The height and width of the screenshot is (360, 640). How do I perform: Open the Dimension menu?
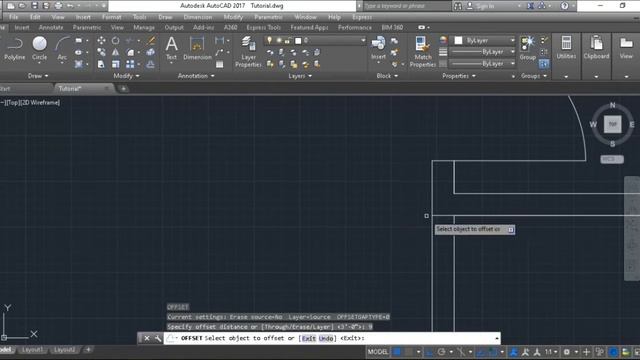pyautogui.click(x=198, y=17)
